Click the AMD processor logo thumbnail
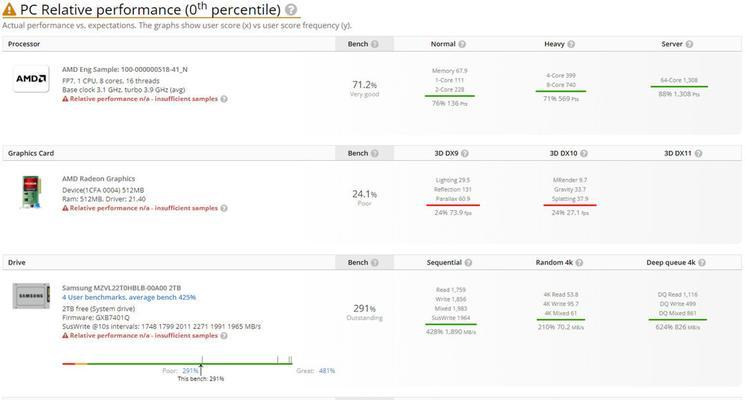746x400 pixels. click(x=31, y=78)
